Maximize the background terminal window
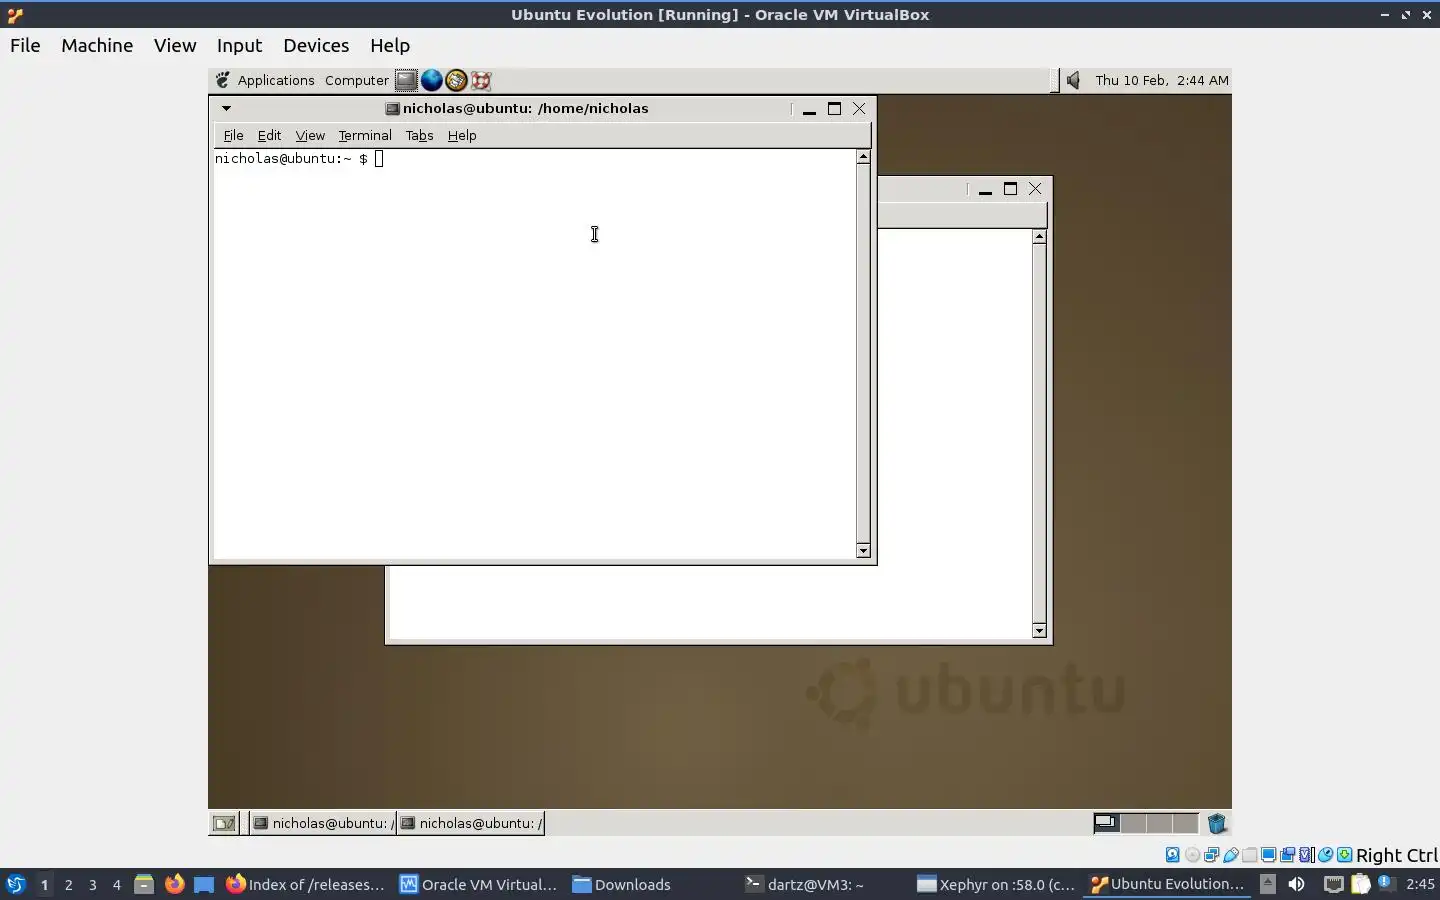This screenshot has width=1440, height=900. pos(1010,188)
